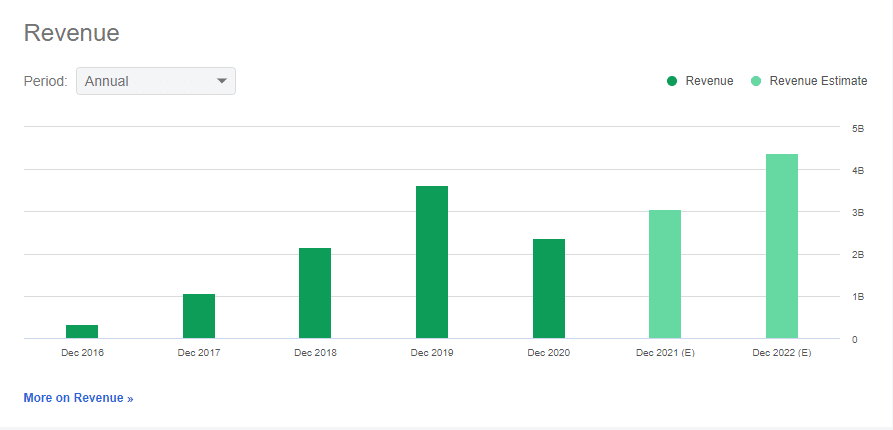Open the More on Revenue link
This screenshot has width=893, height=430.
(x=79, y=398)
